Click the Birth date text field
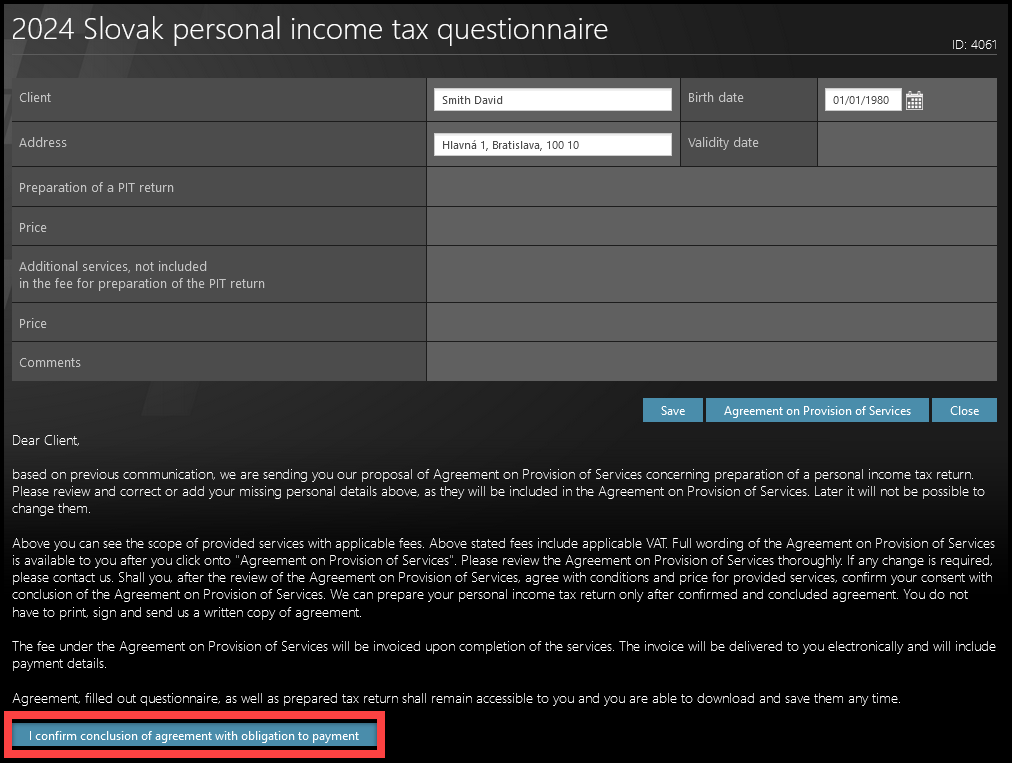The height and width of the screenshot is (763, 1012). tap(862, 100)
